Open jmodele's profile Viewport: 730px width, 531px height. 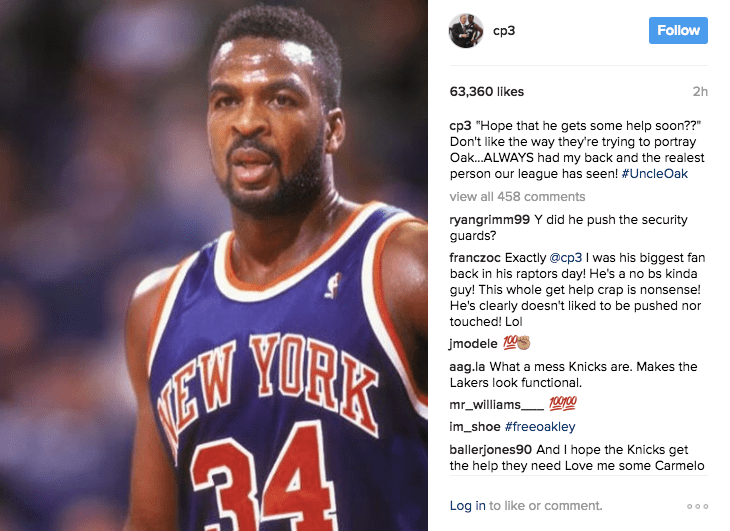(x=473, y=343)
